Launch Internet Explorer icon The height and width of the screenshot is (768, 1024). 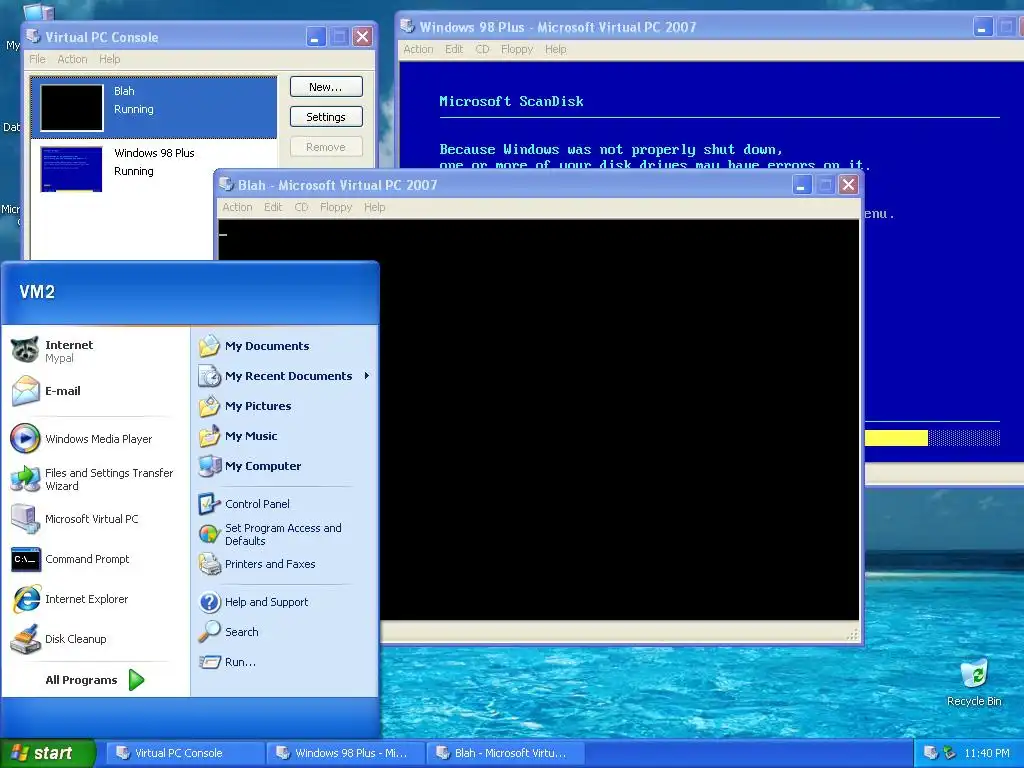click(25, 599)
